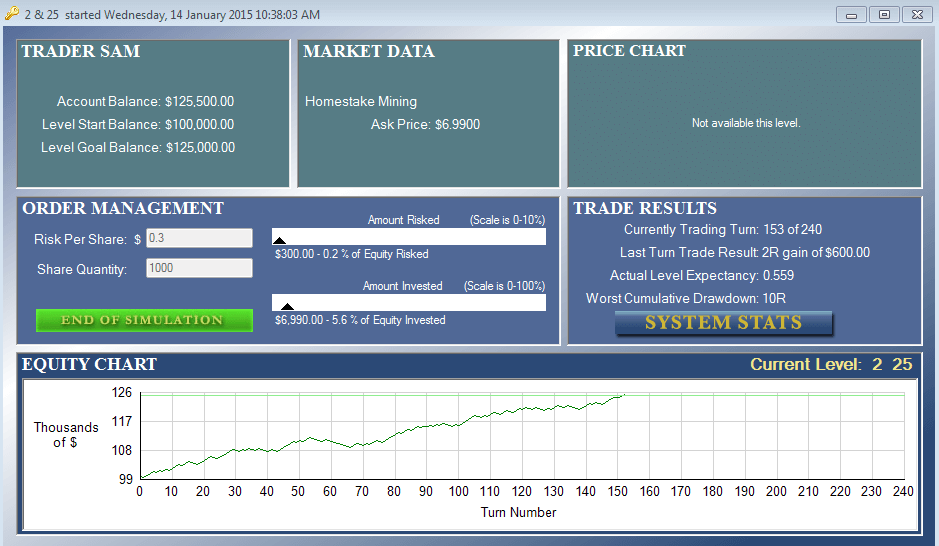939x546 pixels.
Task: Click the Share Quantity input field
Action: [x=199, y=268]
